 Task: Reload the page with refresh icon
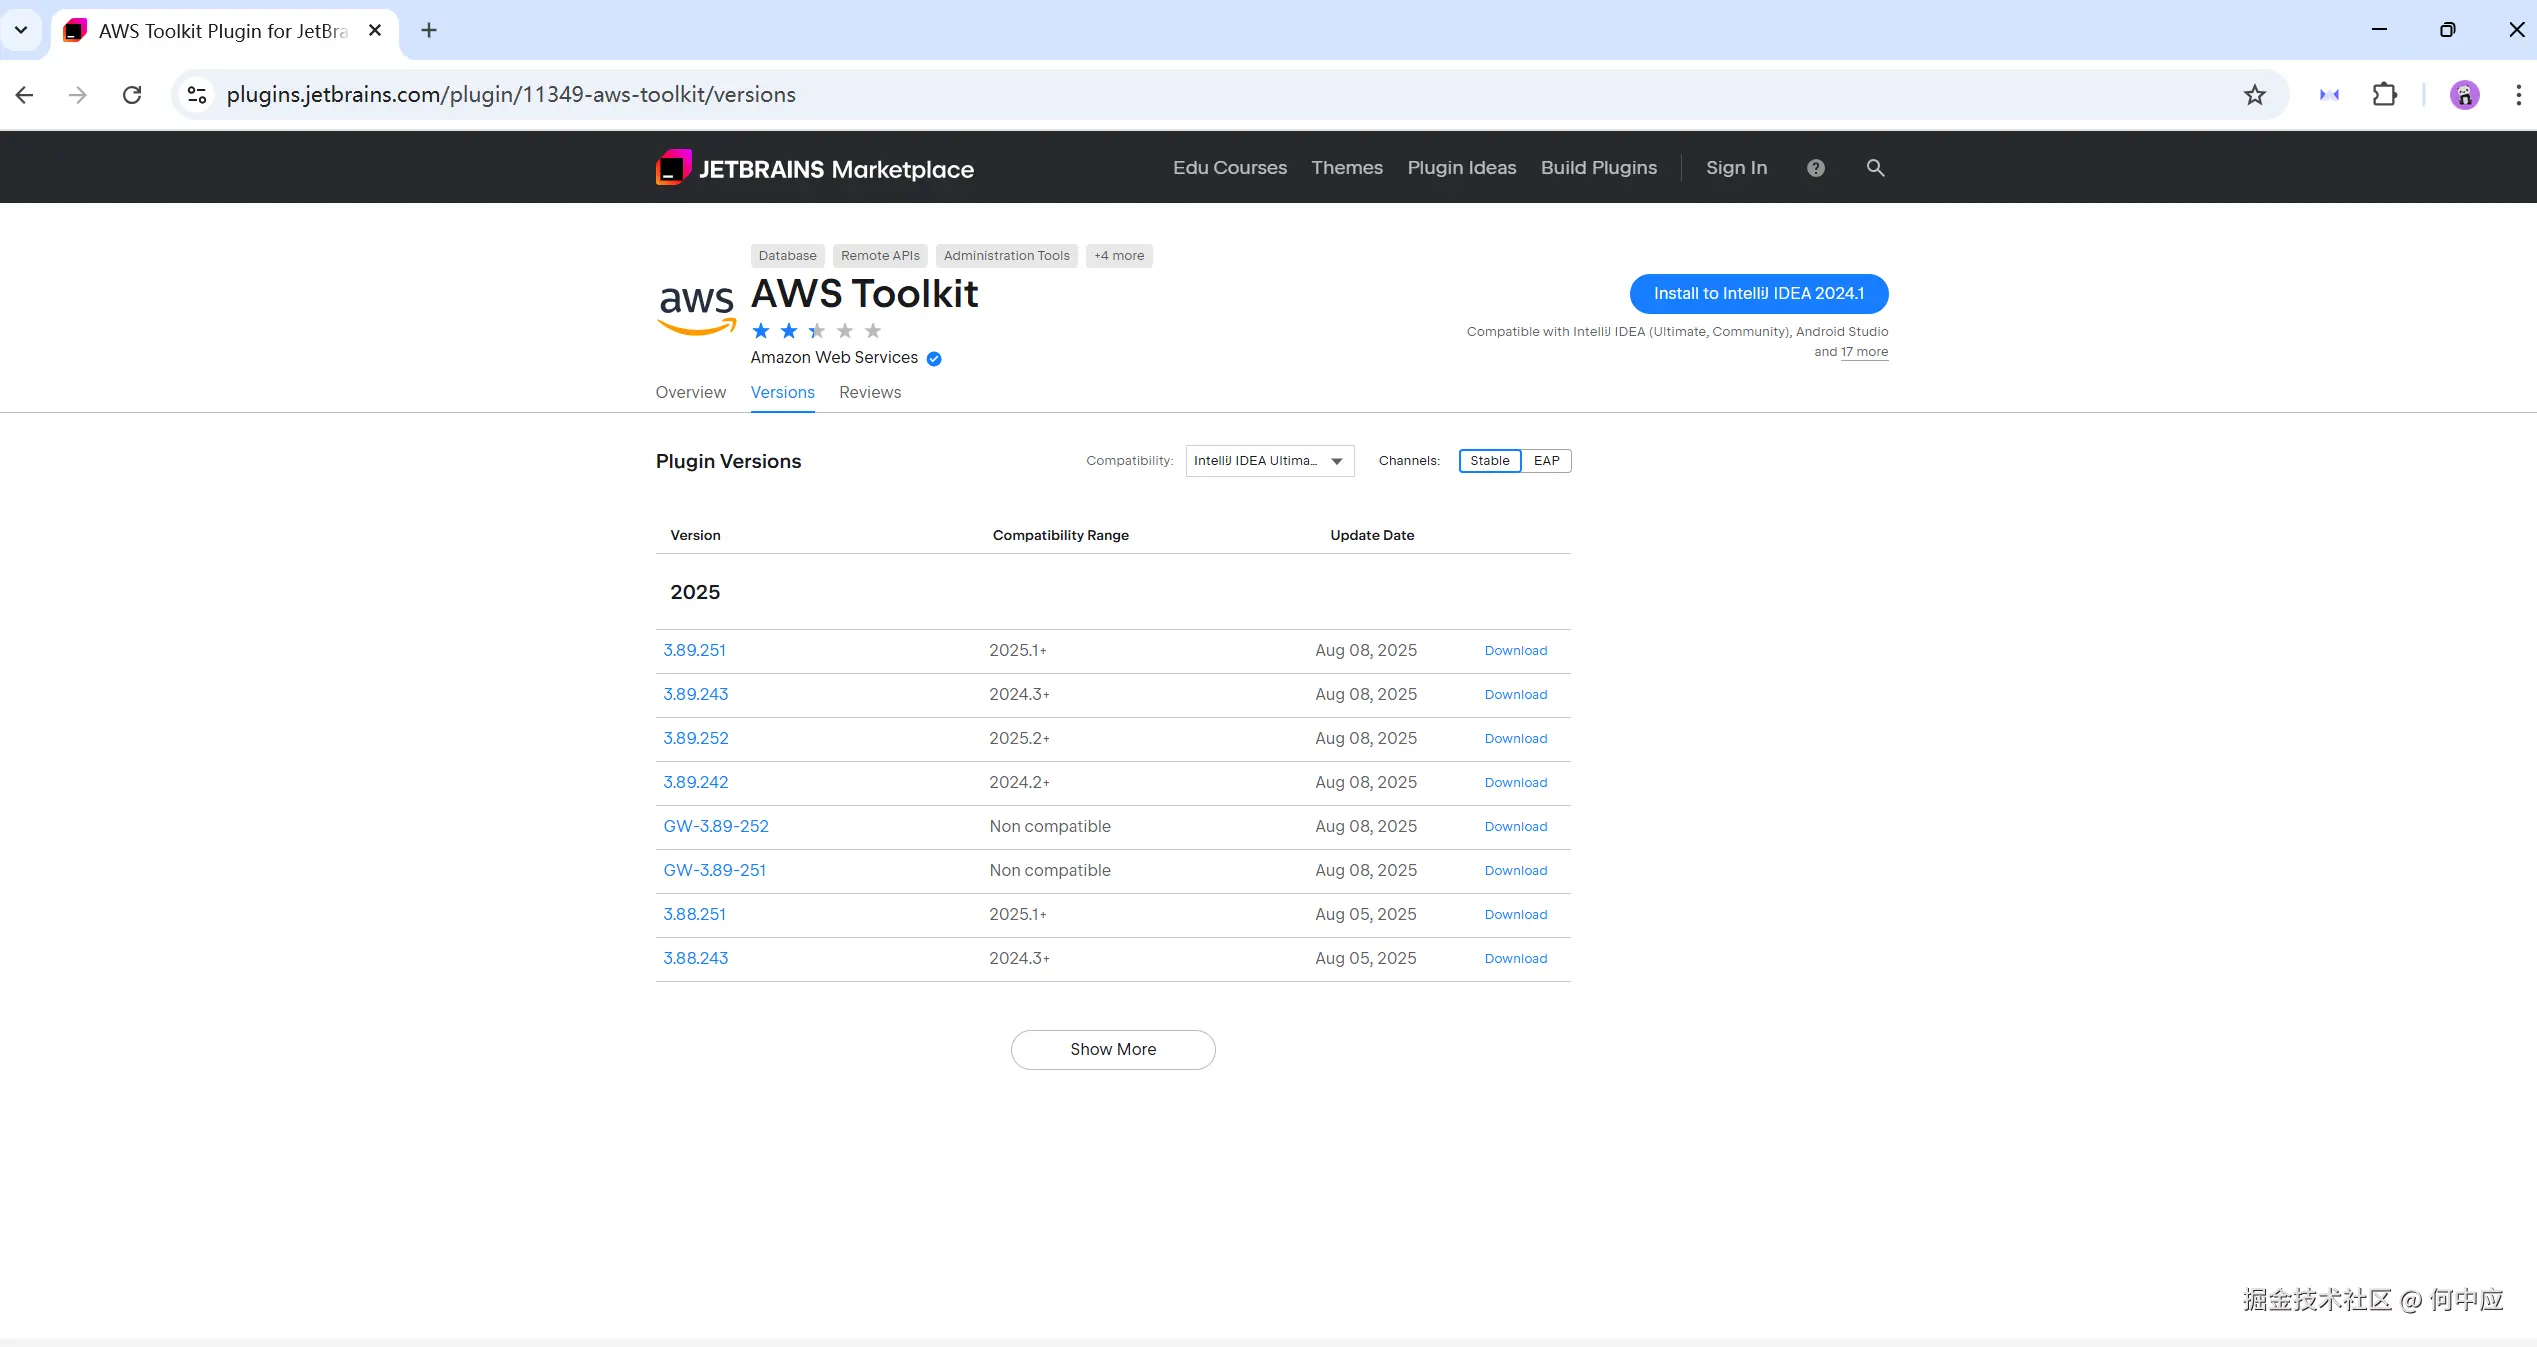(132, 95)
